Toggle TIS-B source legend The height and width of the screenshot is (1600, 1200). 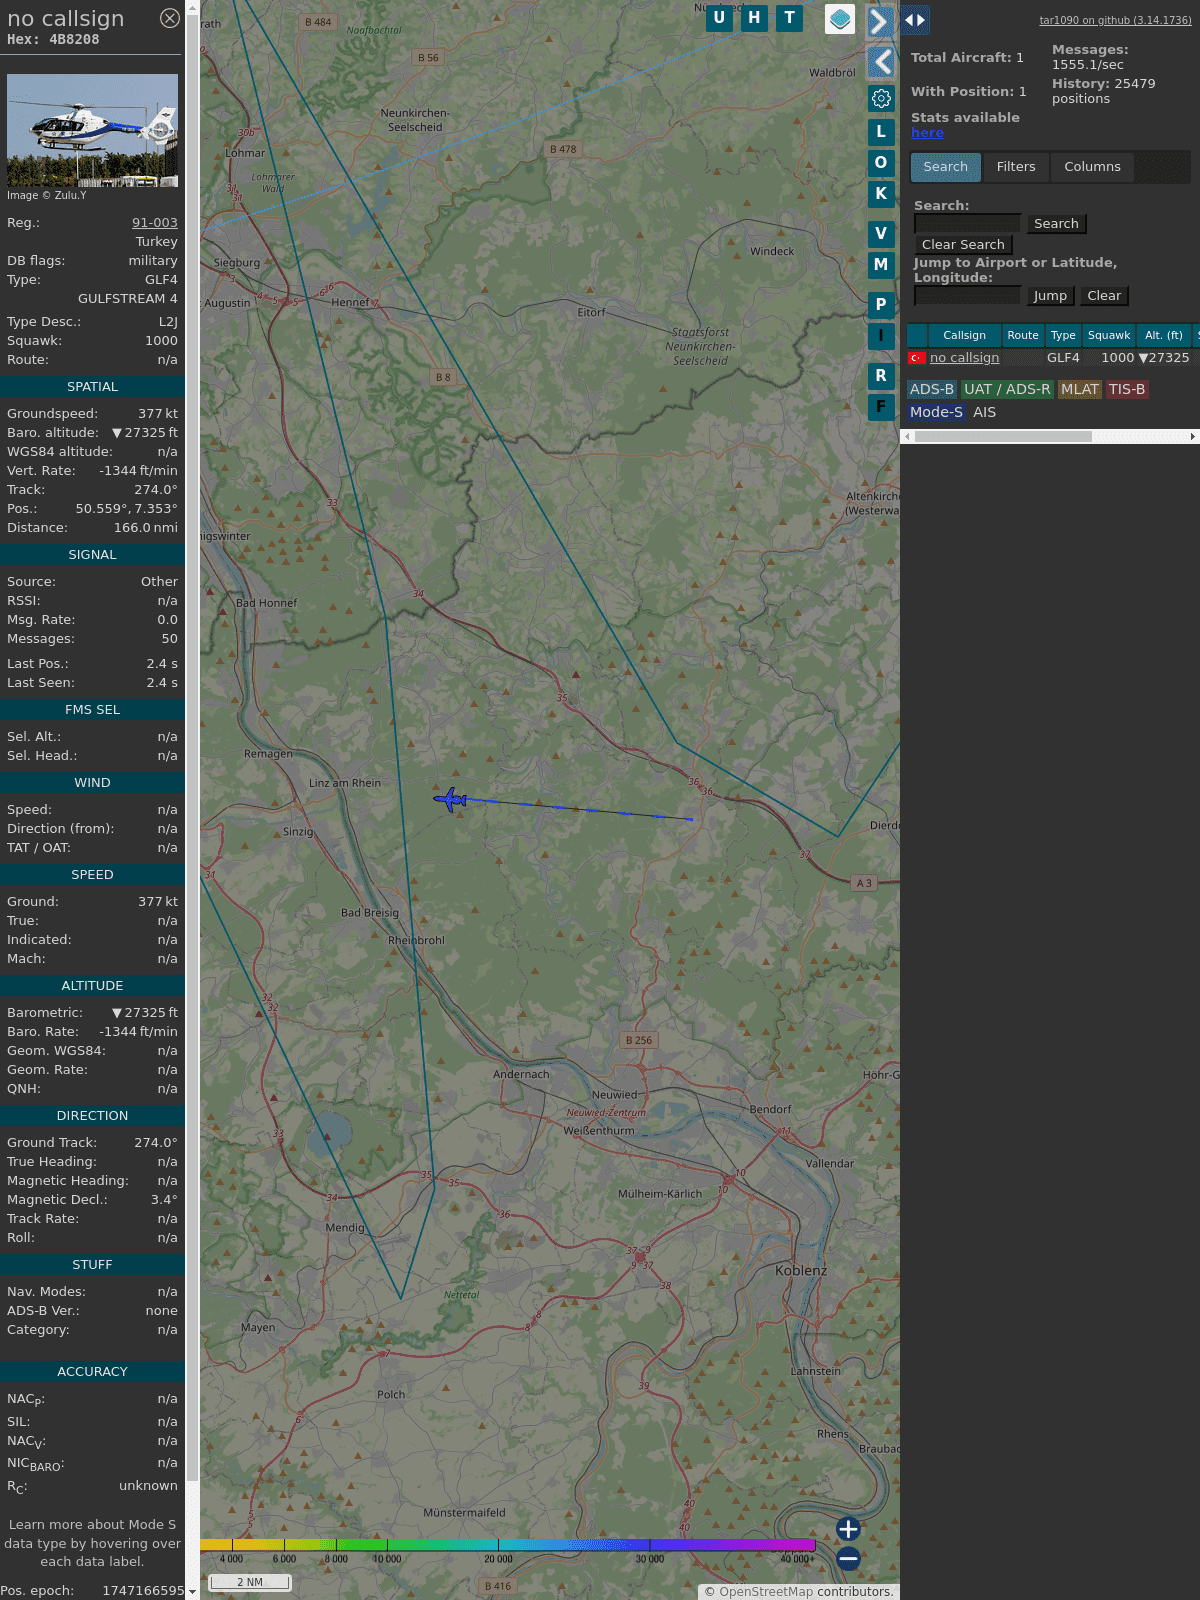1126,390
